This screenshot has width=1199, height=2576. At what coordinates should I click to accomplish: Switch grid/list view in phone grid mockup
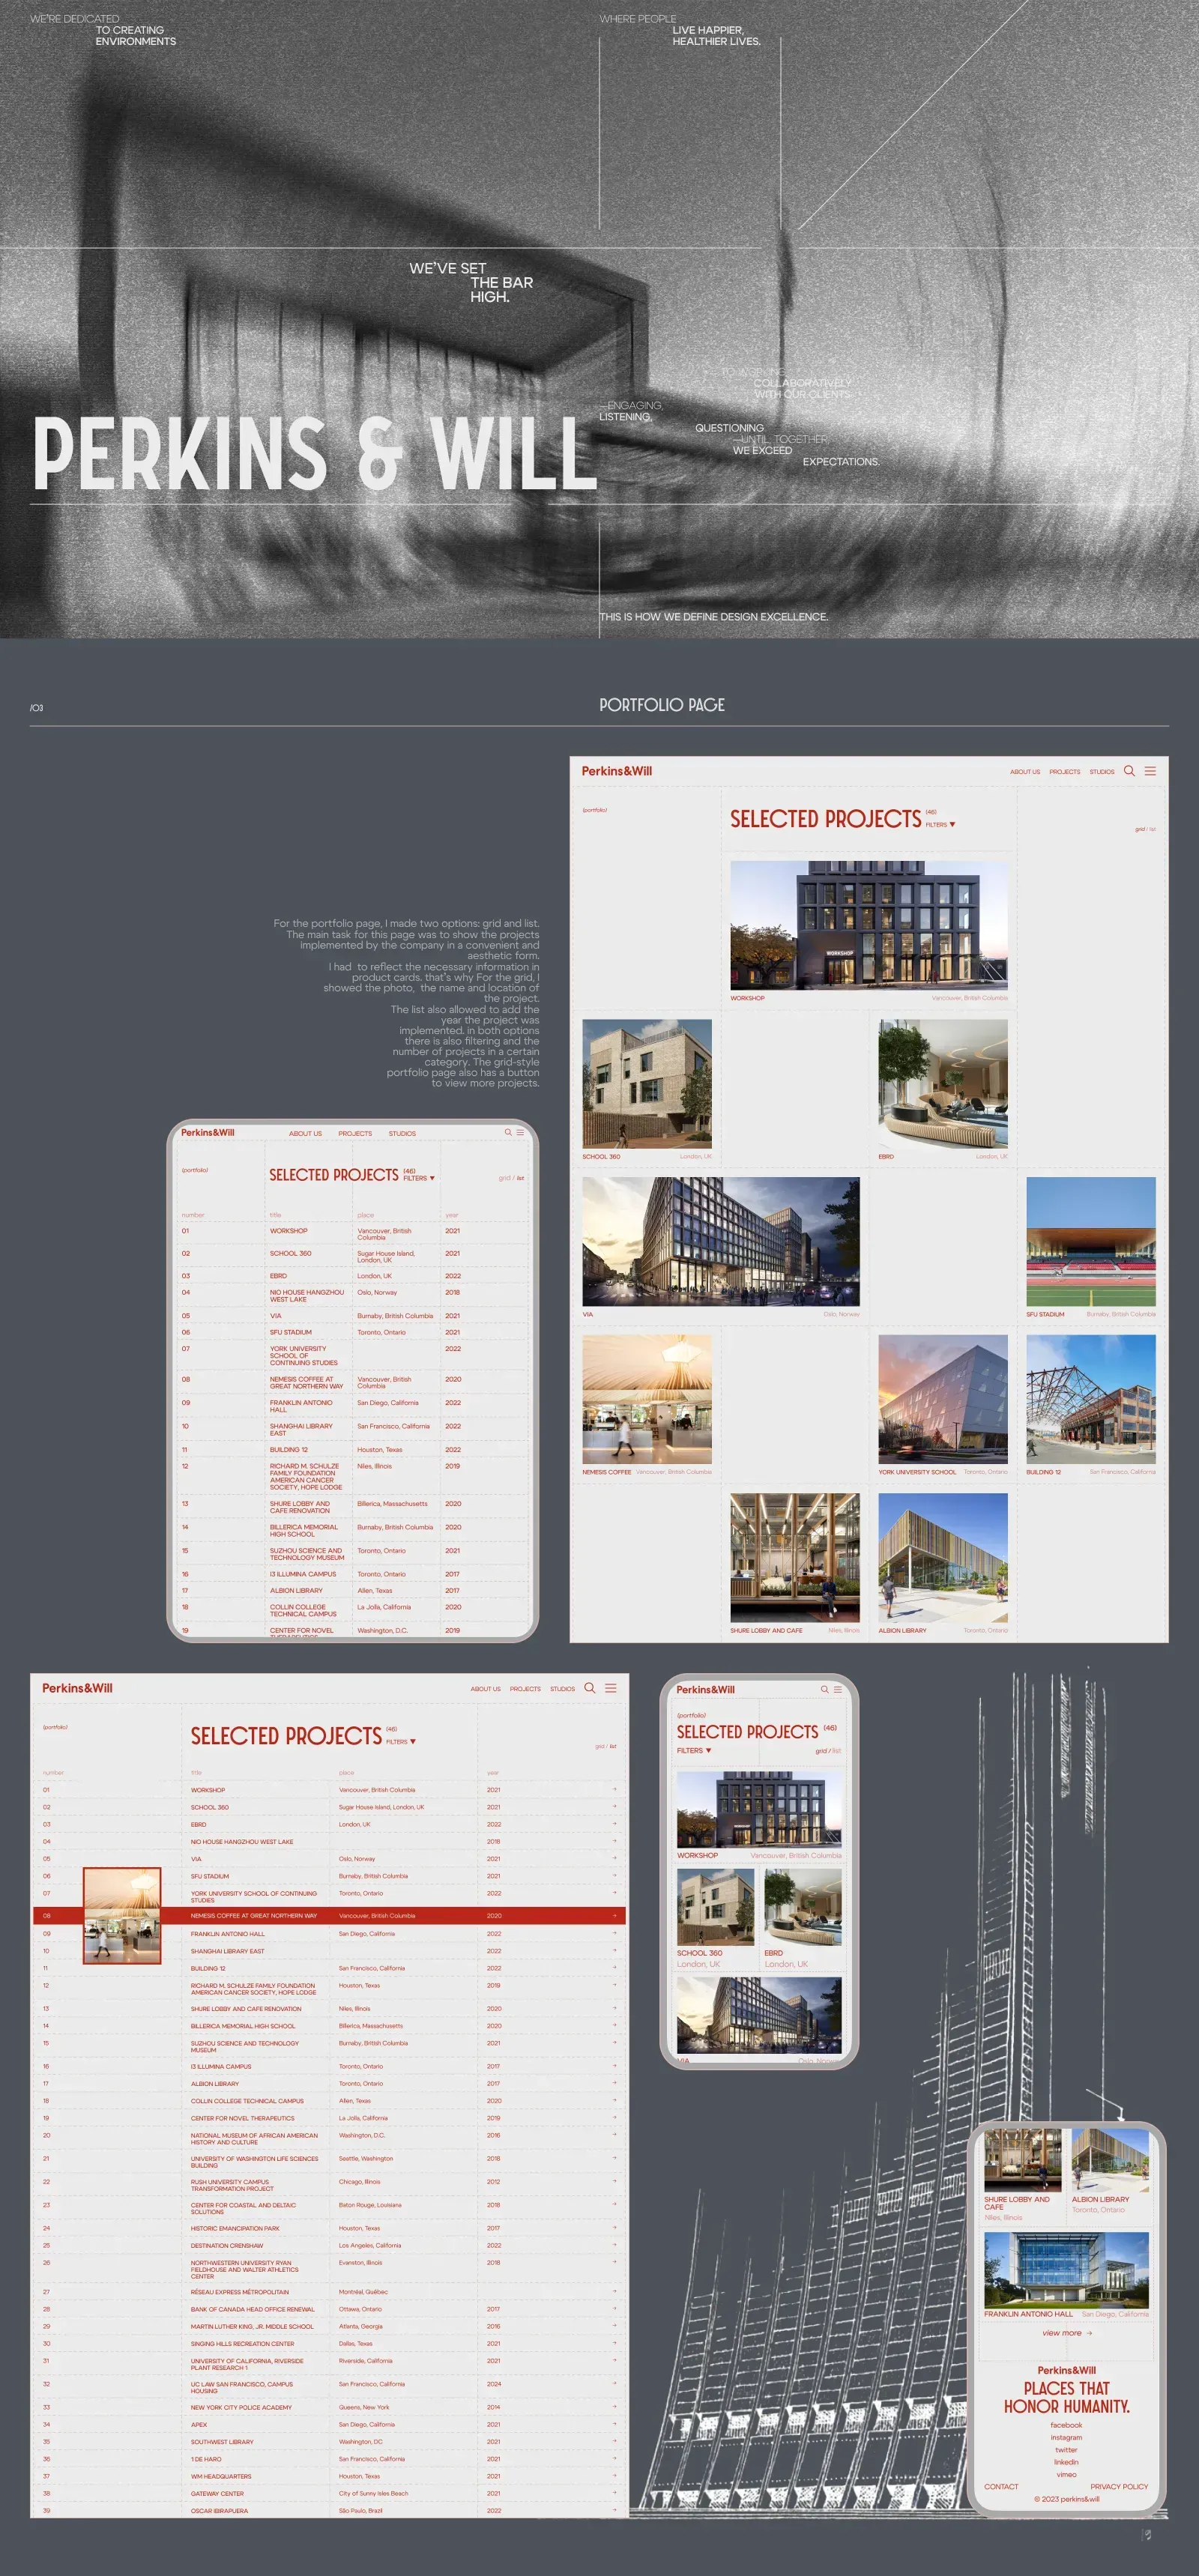828,1751
